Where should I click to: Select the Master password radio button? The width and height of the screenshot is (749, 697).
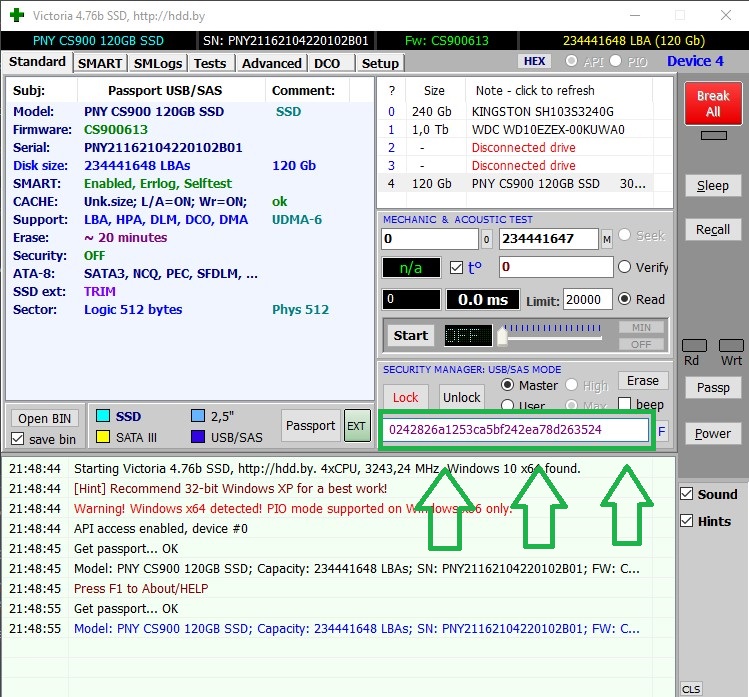tap(508, 385)
